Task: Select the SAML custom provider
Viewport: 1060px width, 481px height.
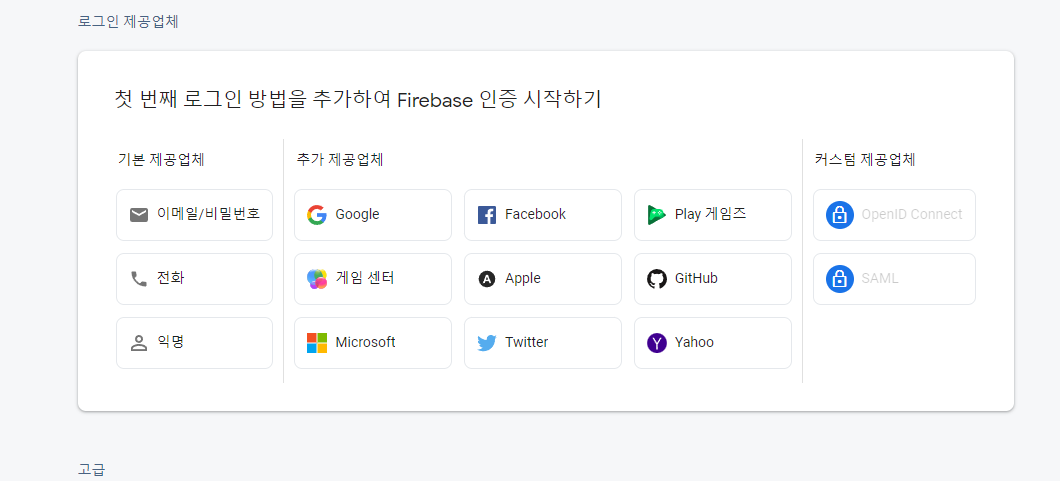Action: pyautogui.click(x=894, y=279)
